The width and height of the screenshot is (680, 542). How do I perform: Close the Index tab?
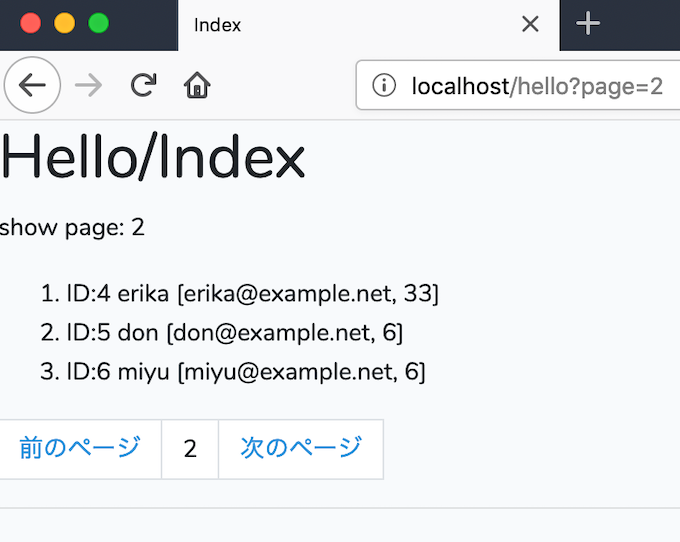pos(530,24)
